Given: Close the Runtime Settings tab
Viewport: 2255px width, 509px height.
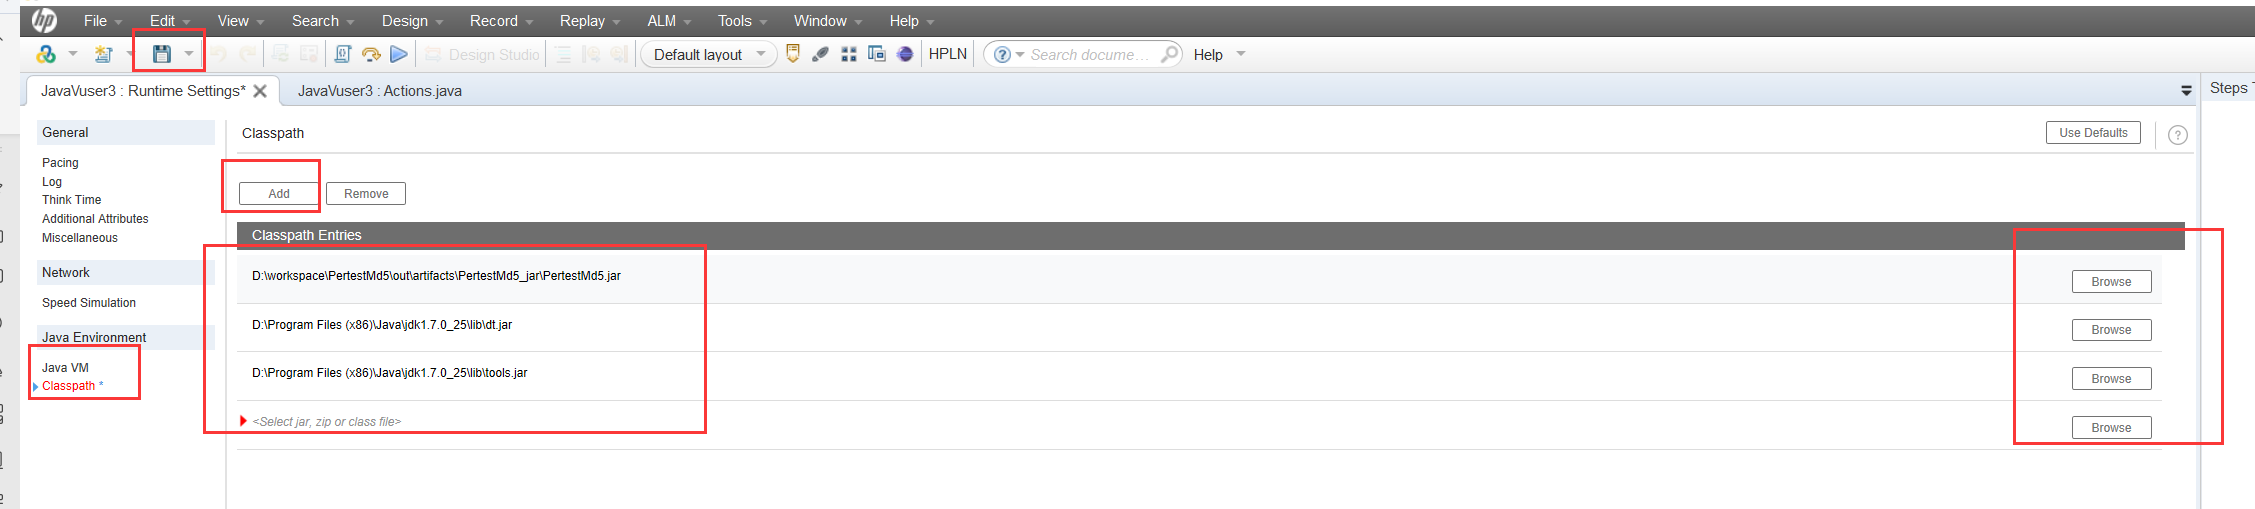Looking at the screenshot, I should click(x=260, y=91).
